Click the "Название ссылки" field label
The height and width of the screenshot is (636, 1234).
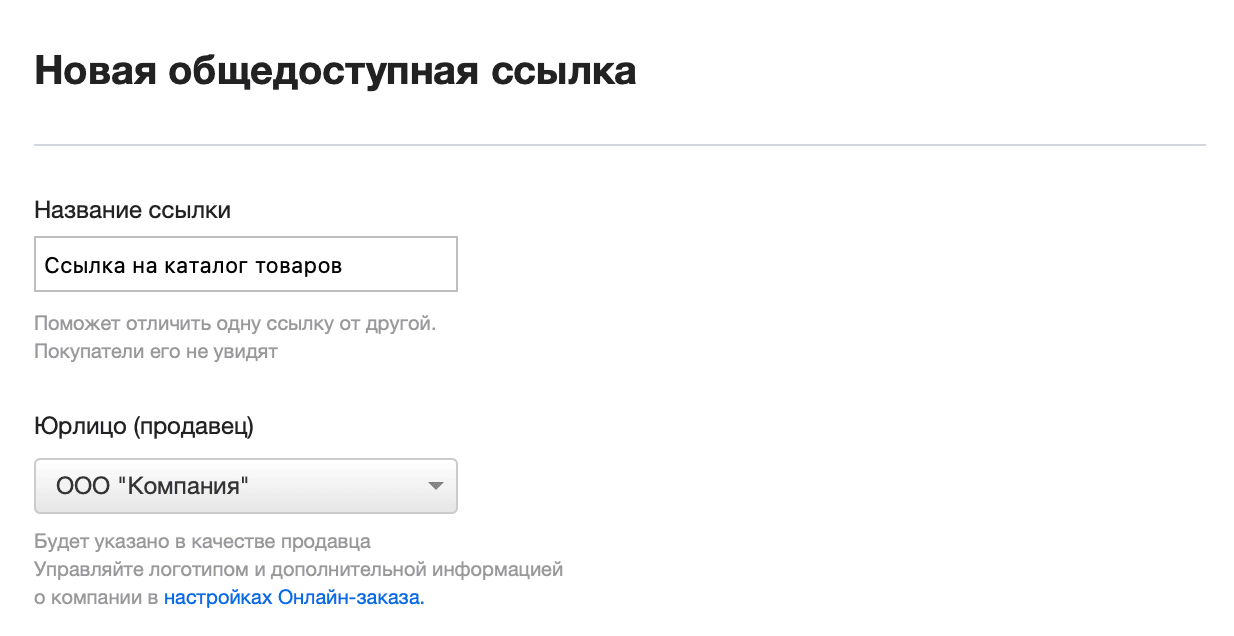pos(132,210)
